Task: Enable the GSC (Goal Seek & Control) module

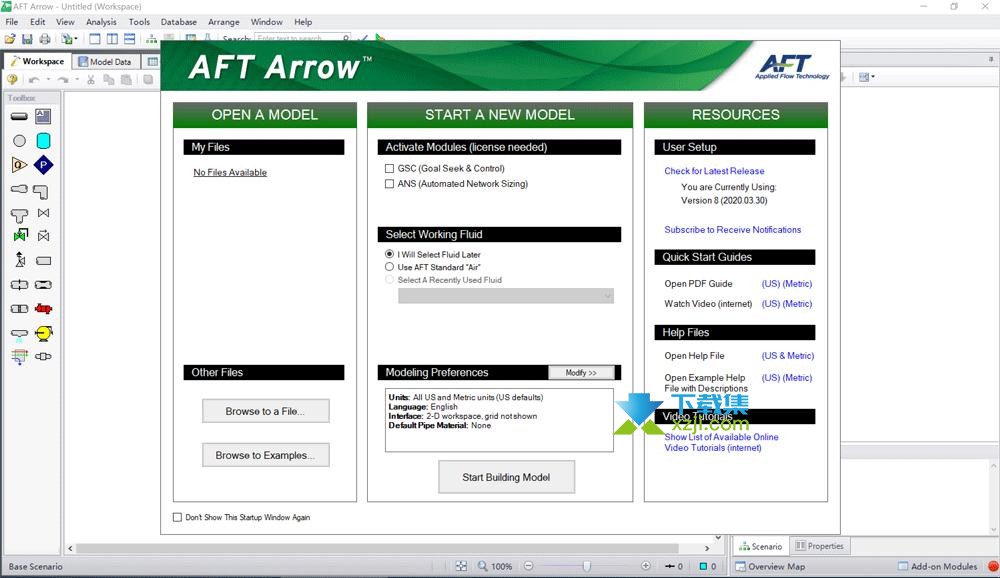Action: [390, 169]
